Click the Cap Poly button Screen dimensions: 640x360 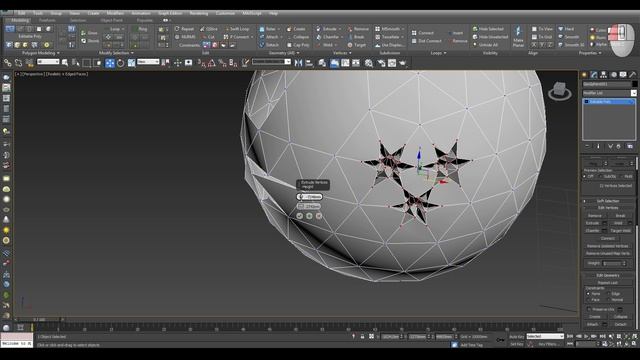pos(298,45)
